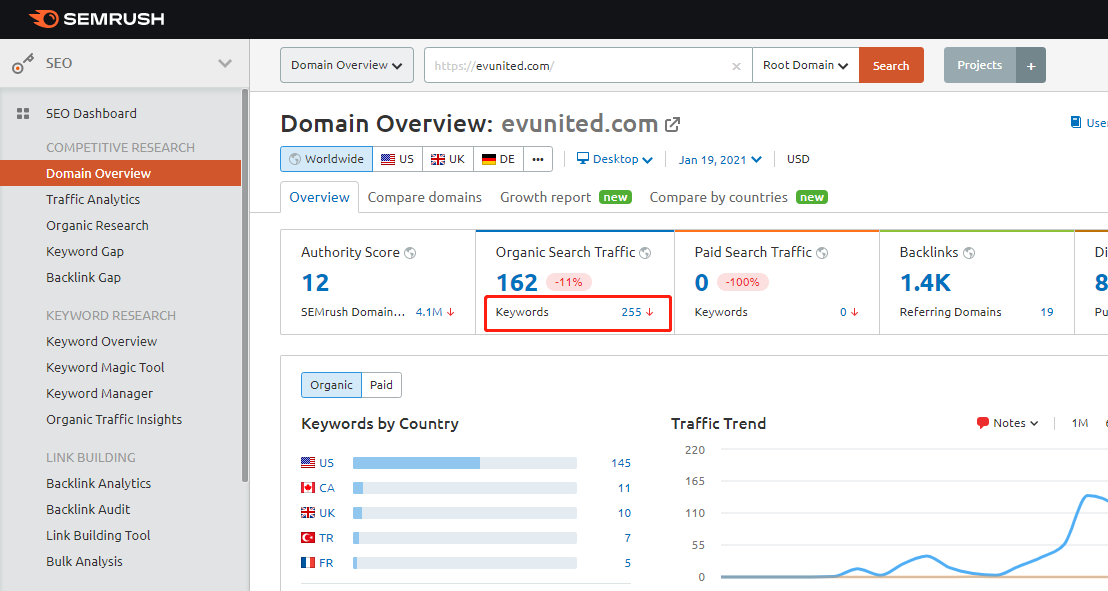Open Keyword Magic Tool in sidebar
Viewport: 1108px width, 591px height.
tap(105, 367)
